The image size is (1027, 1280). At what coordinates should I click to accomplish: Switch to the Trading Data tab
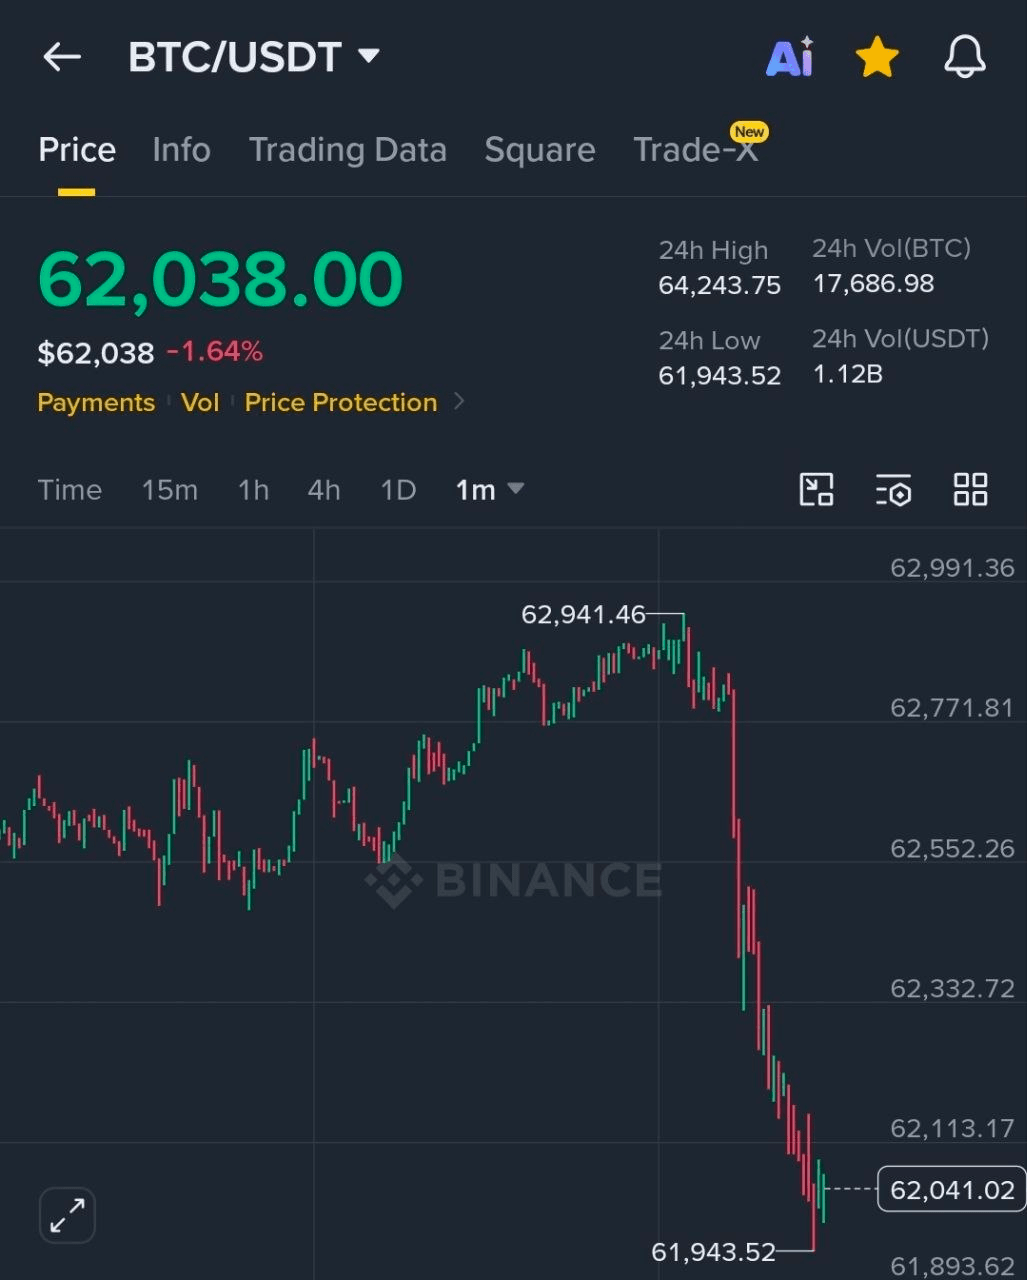coord(347,150)
